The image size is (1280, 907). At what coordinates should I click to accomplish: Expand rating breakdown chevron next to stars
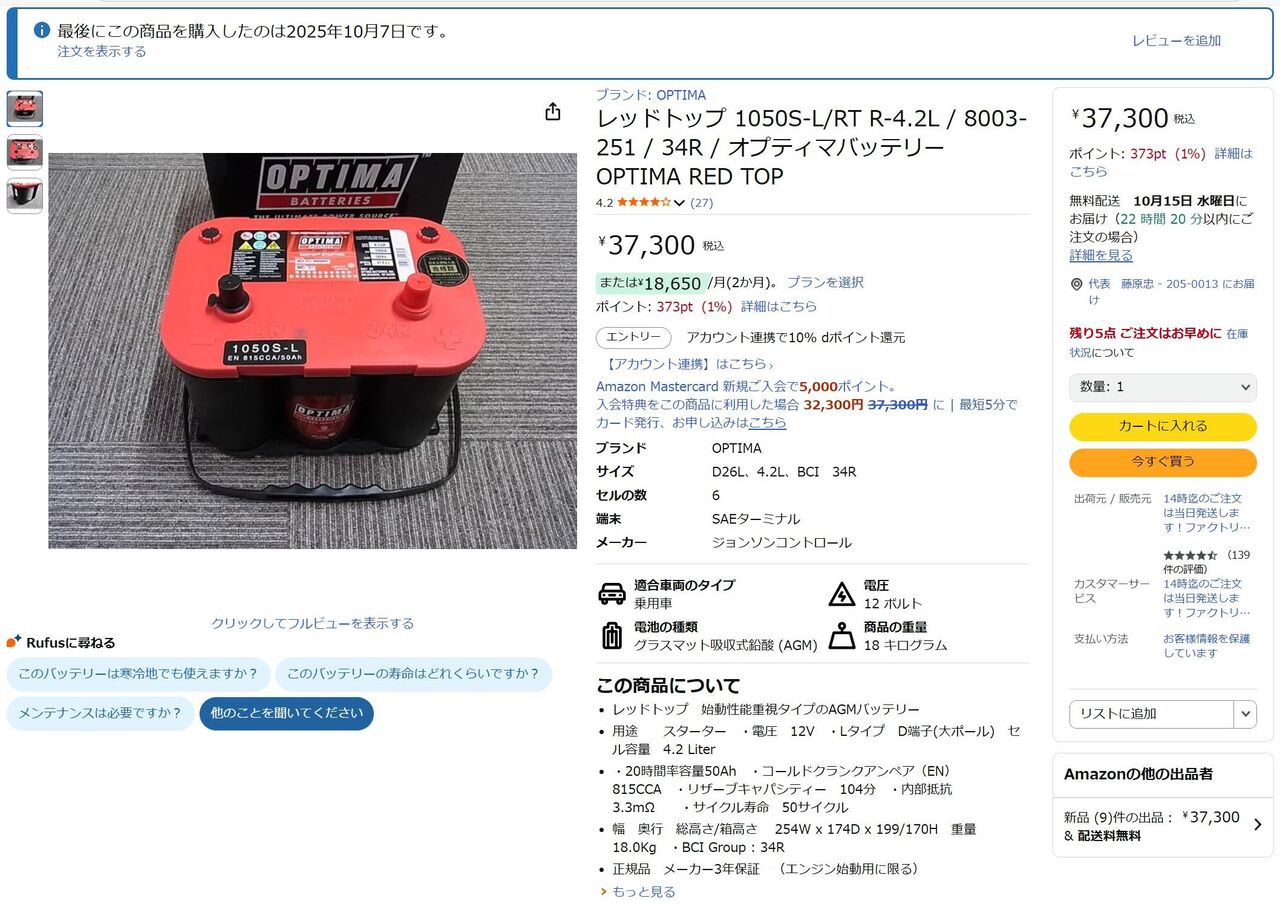680,203
